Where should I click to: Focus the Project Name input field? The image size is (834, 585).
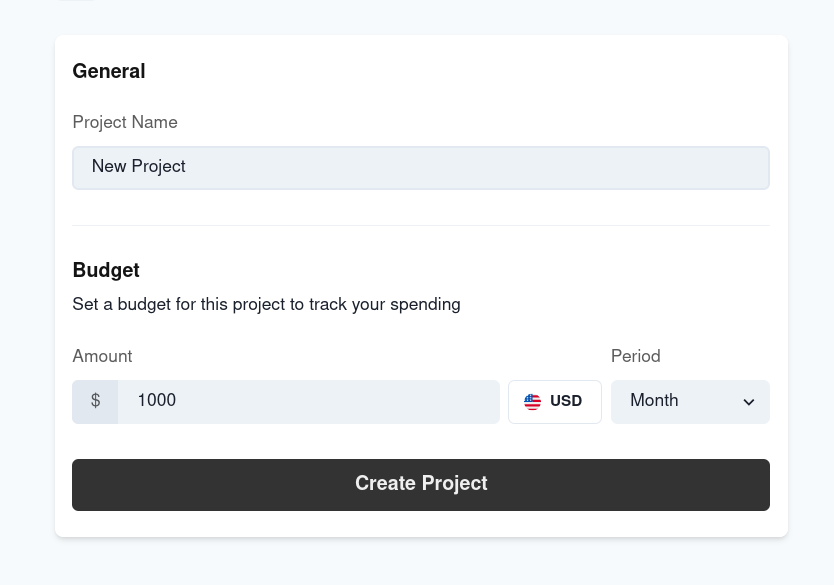[x=421, y=168]
